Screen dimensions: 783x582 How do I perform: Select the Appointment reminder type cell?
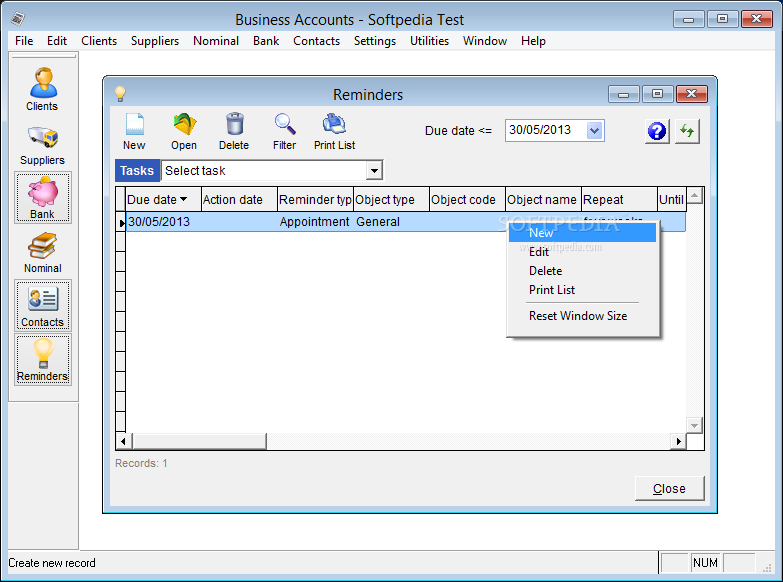click(x=315, y=222)
